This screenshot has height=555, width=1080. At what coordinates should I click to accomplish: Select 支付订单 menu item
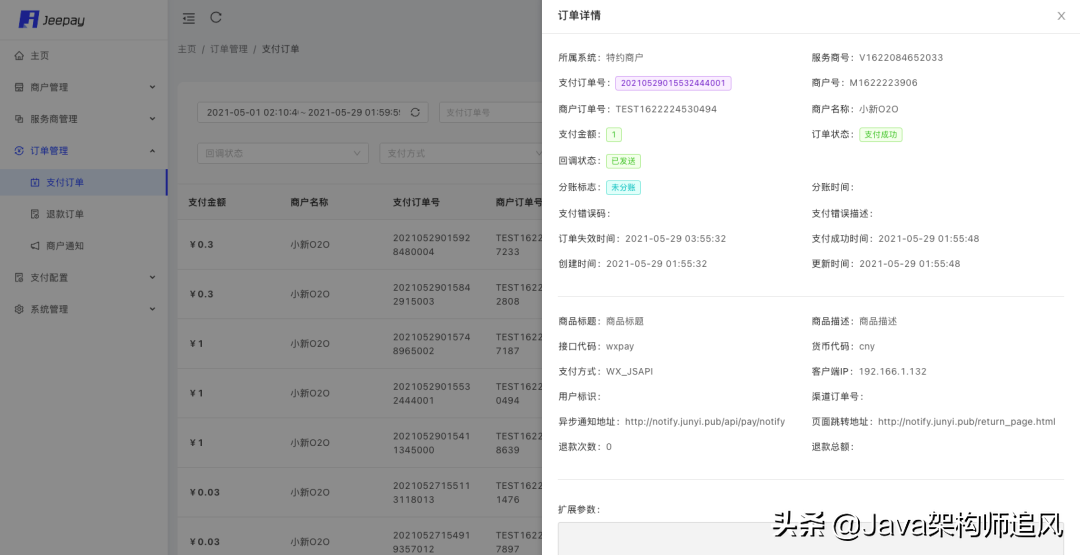[x=83, y=182]
